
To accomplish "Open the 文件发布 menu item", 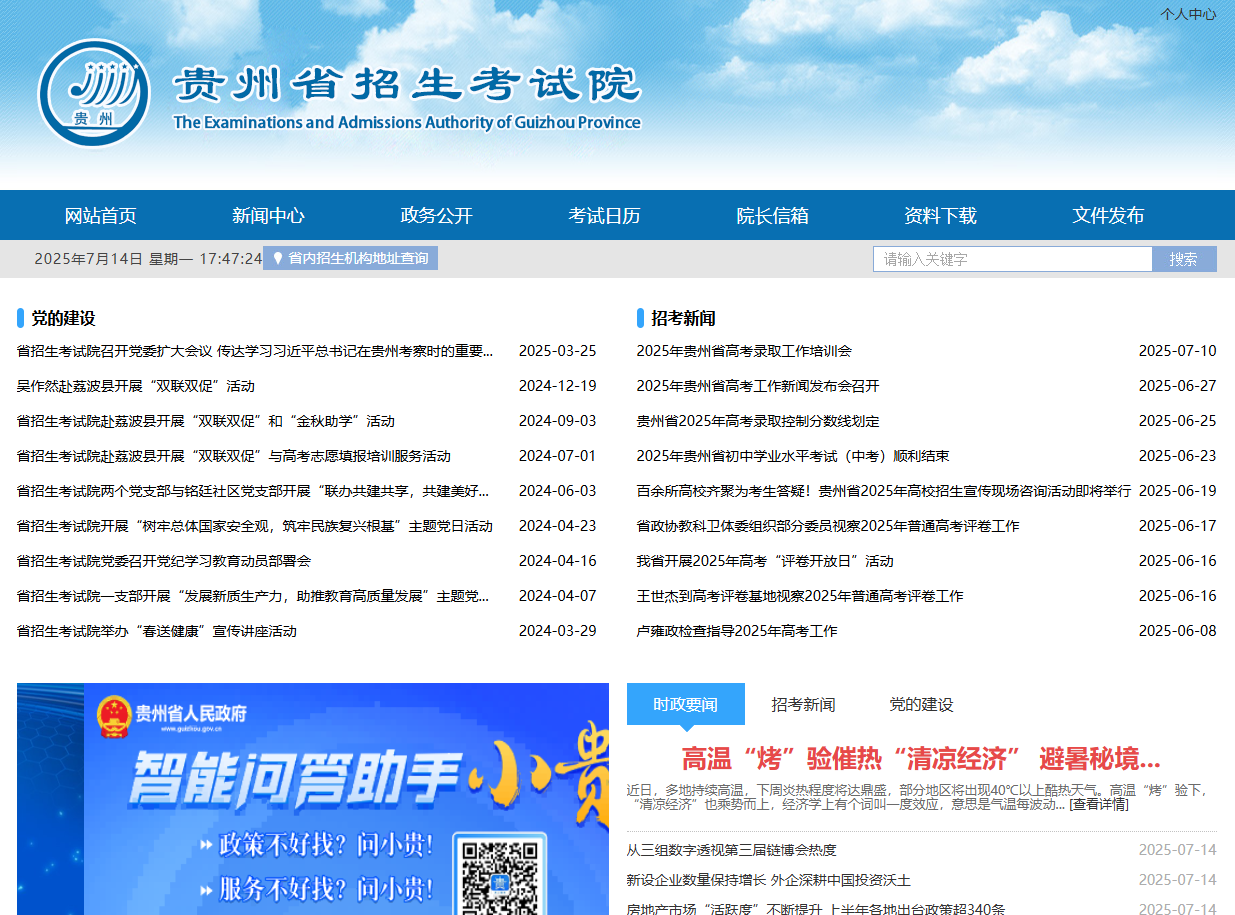I will pyautogui.click(x=1108, y=215).
